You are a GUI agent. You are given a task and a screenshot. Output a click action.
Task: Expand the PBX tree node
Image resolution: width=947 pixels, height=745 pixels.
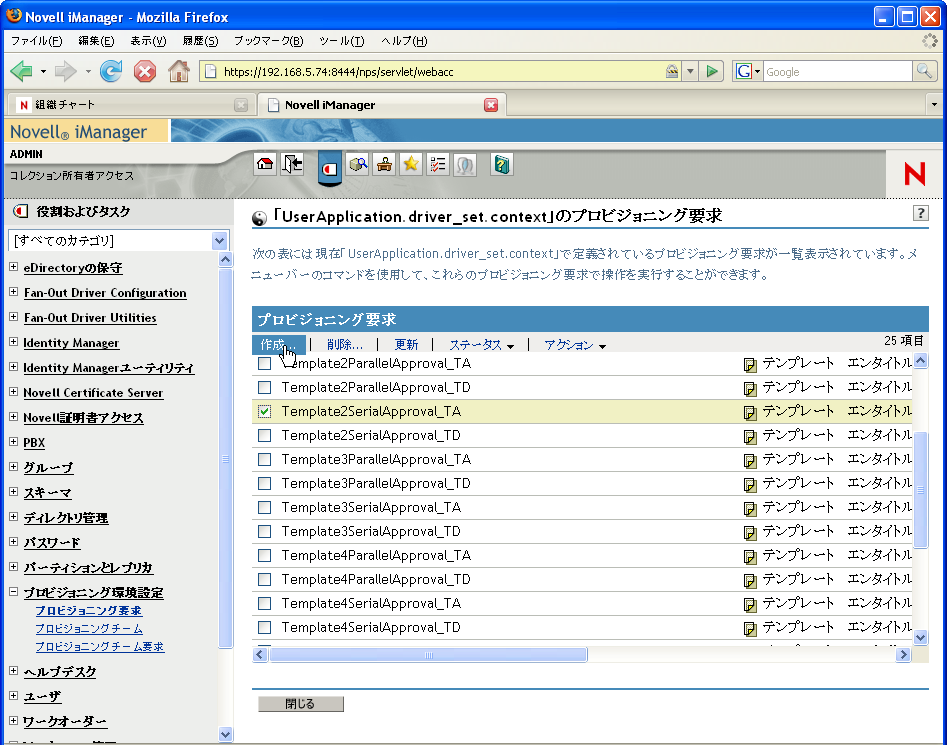[13, 441]
